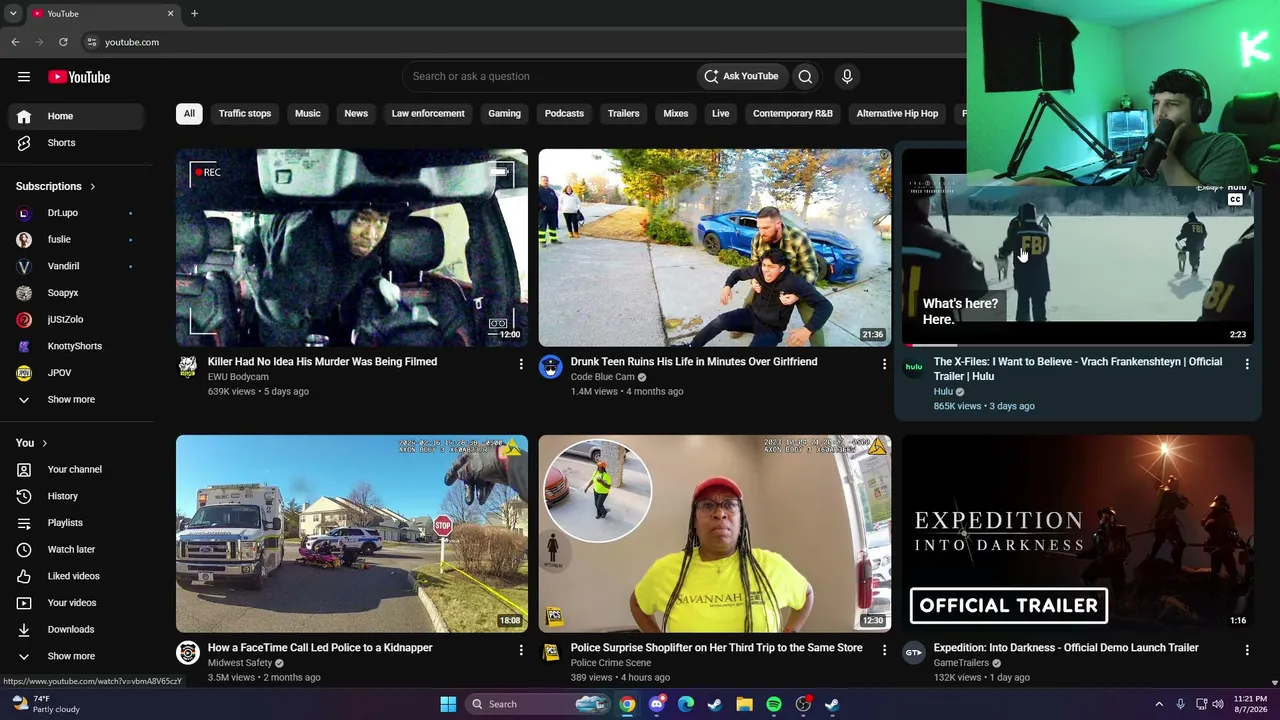Click the YouTube search input field
Image resolution: width=1280 pixels, height=720 pixels.
pyautogui.click(x=548, y=76)
